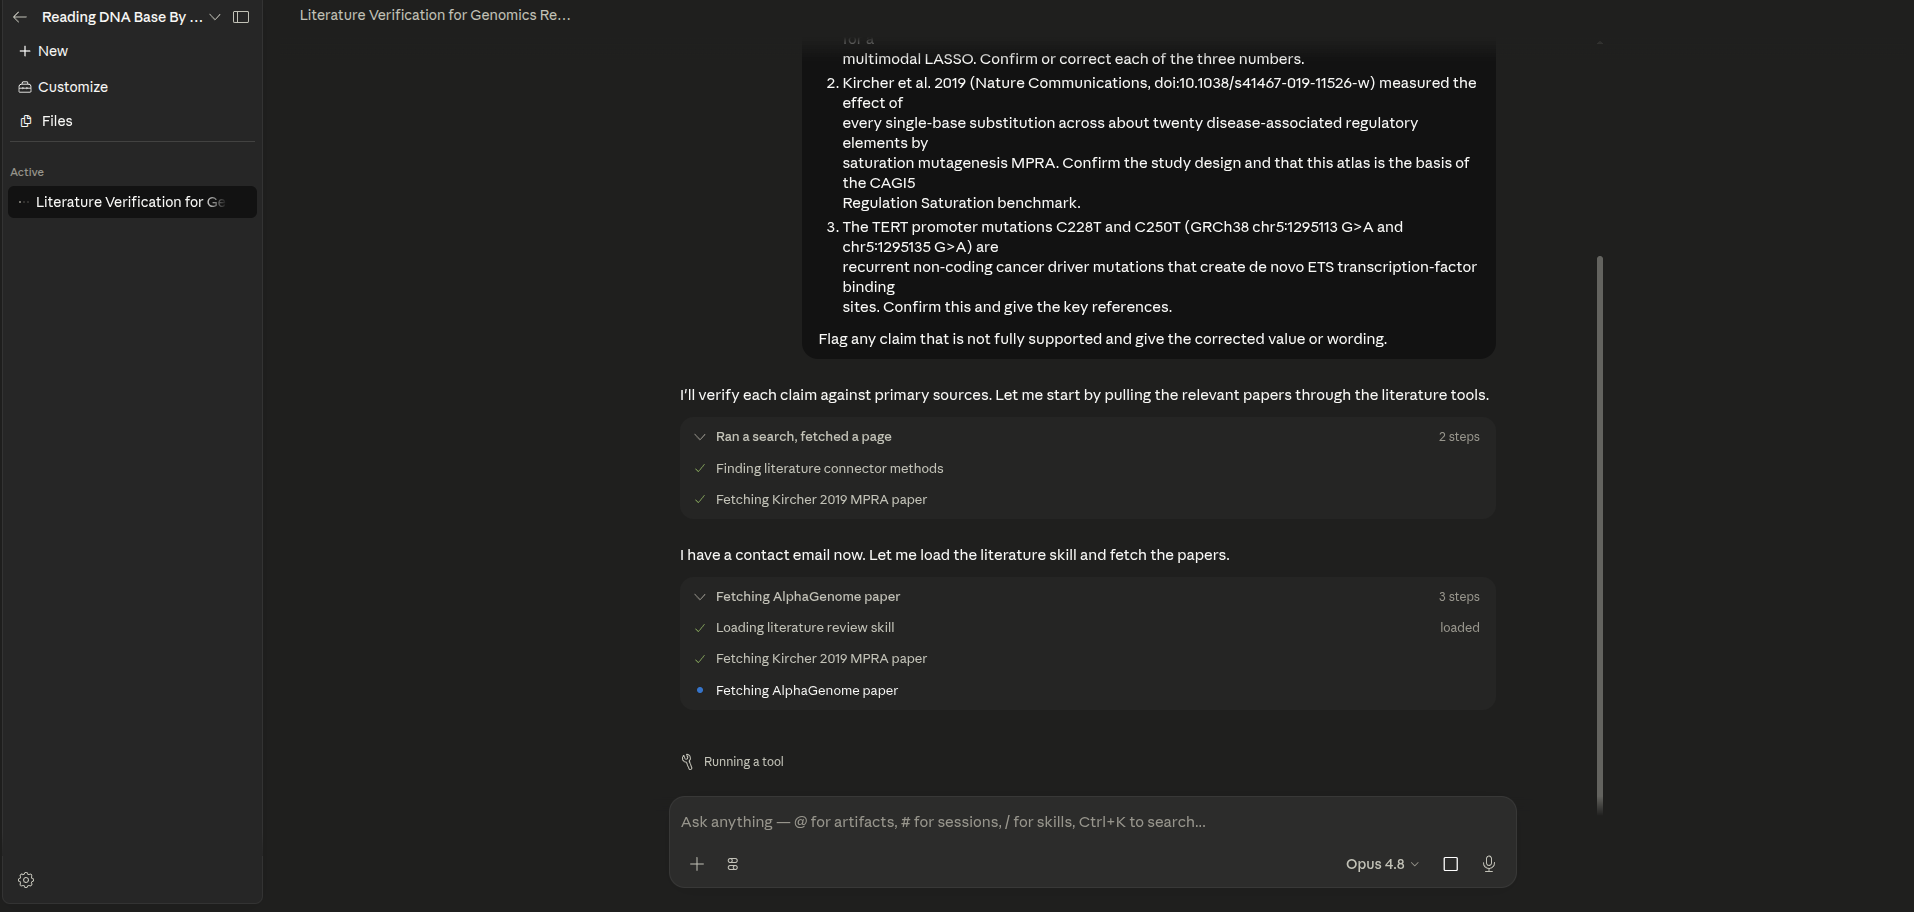Click the back arrow icon
This screenshot has height=912, width=1914.
[20, 17]
